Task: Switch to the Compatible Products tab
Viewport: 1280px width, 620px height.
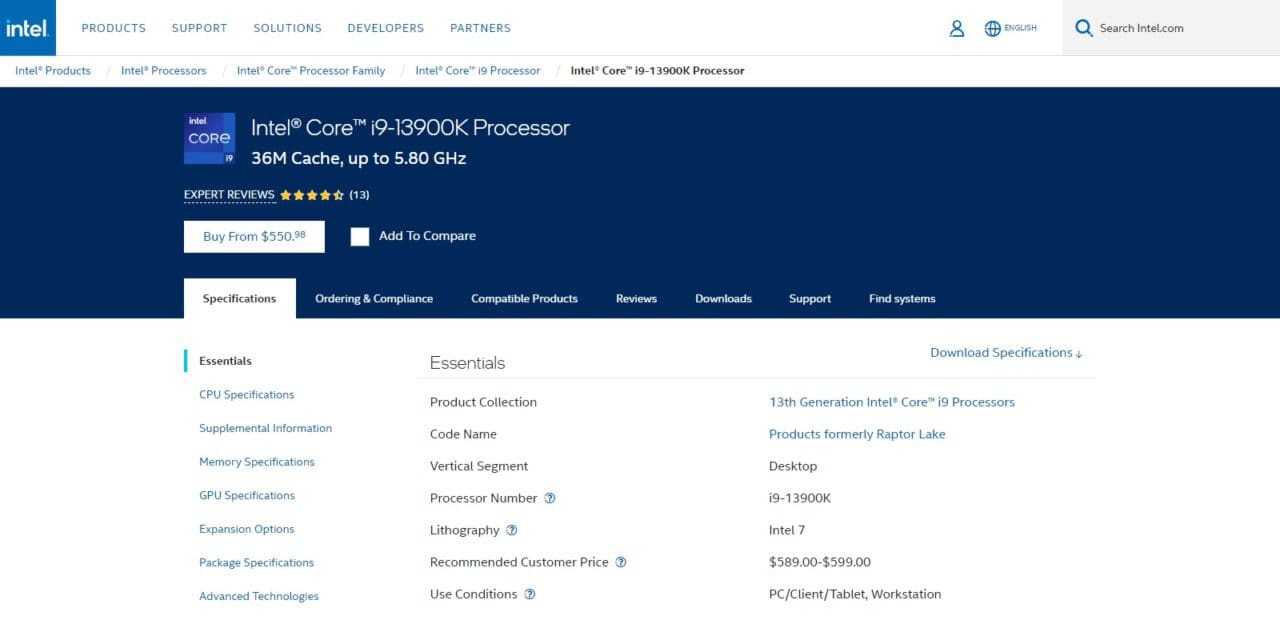Action: pyautogui.click(x=524, y=299)
